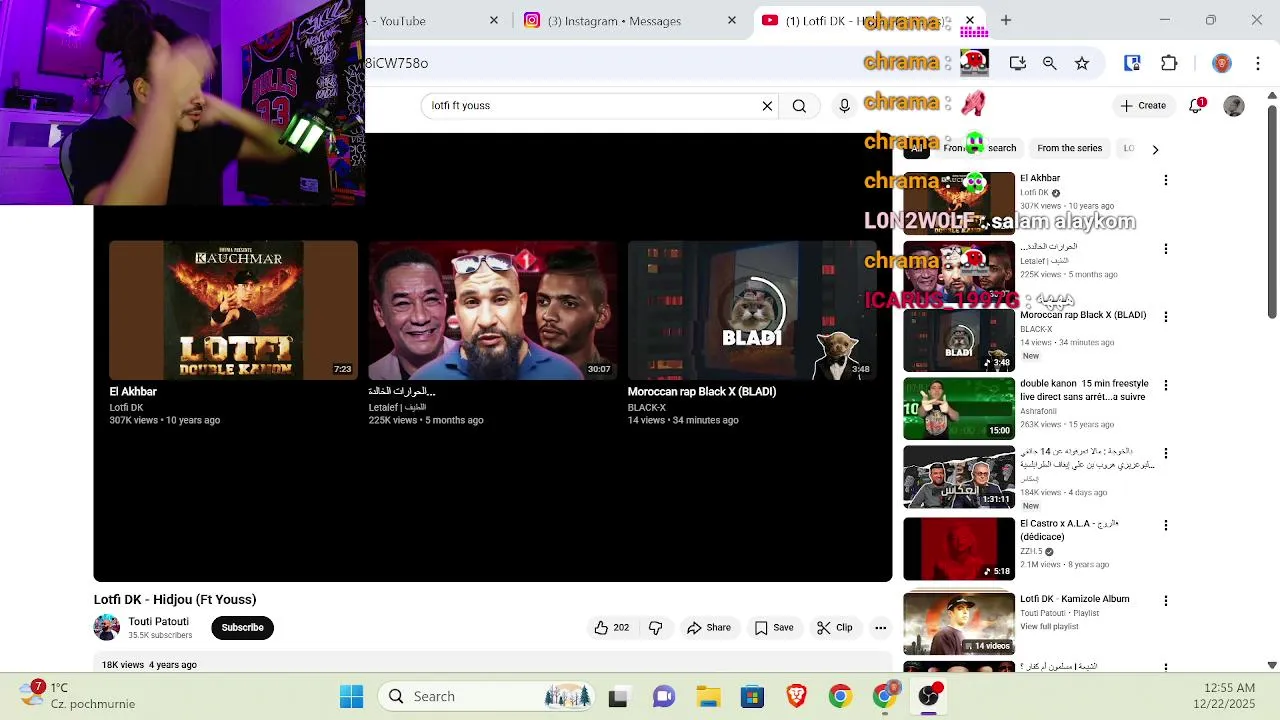1280x720 pixels.
Task: Click the install app icon in address bar
Action: (1018, 63)
